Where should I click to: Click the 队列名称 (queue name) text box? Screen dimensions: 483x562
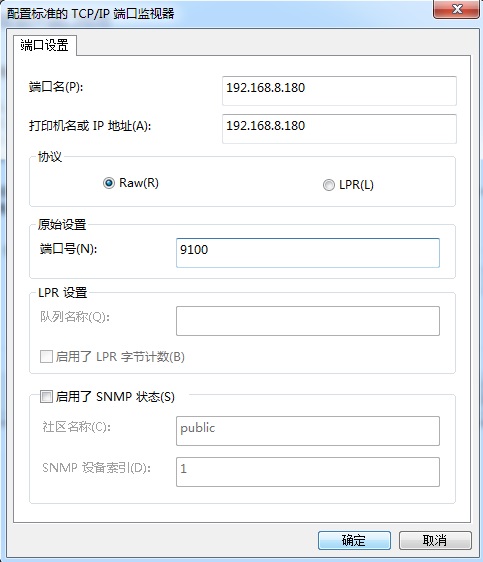click(x=308, y=321)
